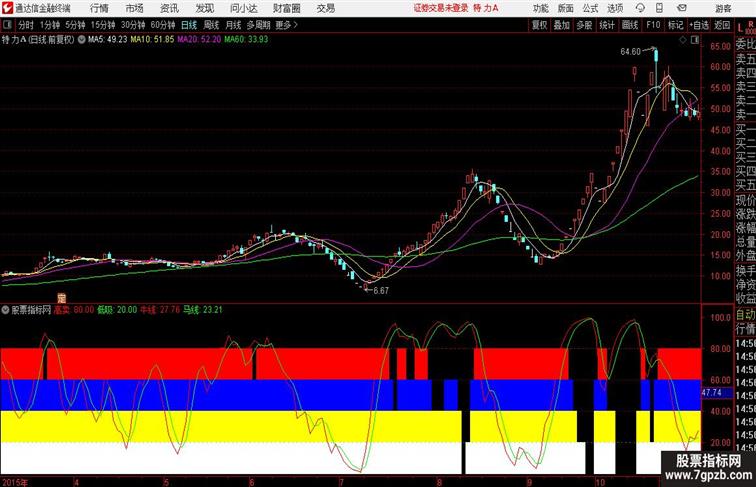Click the 叠加 overlay button
This screenshot has width=756, height=487.
pyautogui.click(x=562, y=25)
